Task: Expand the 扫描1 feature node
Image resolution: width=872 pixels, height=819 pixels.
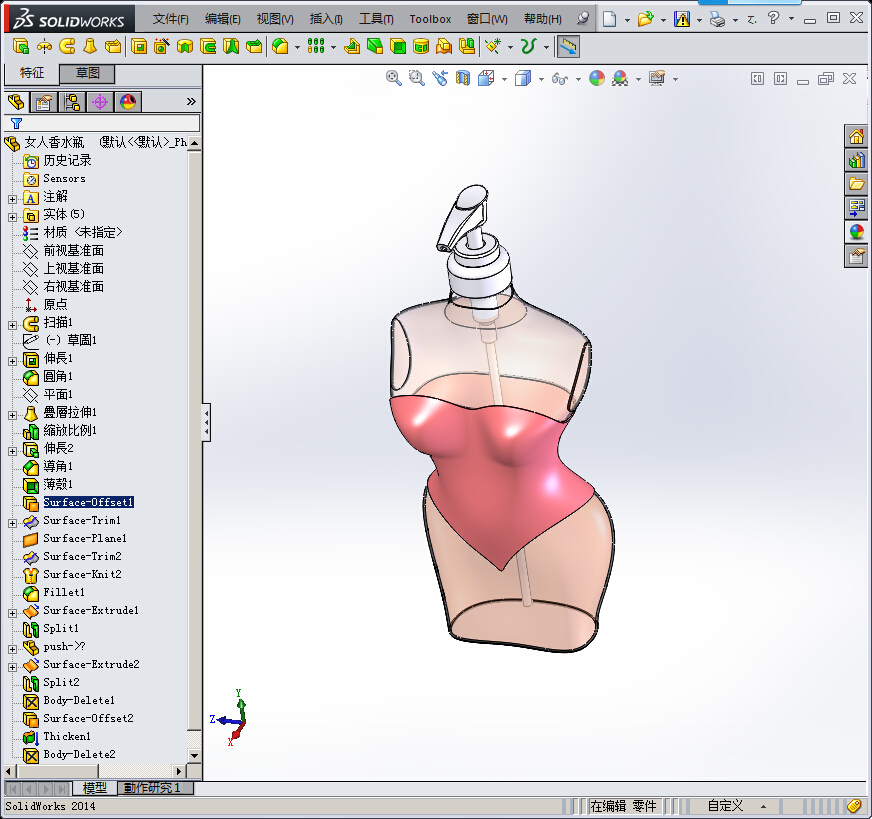Action: 13,325
